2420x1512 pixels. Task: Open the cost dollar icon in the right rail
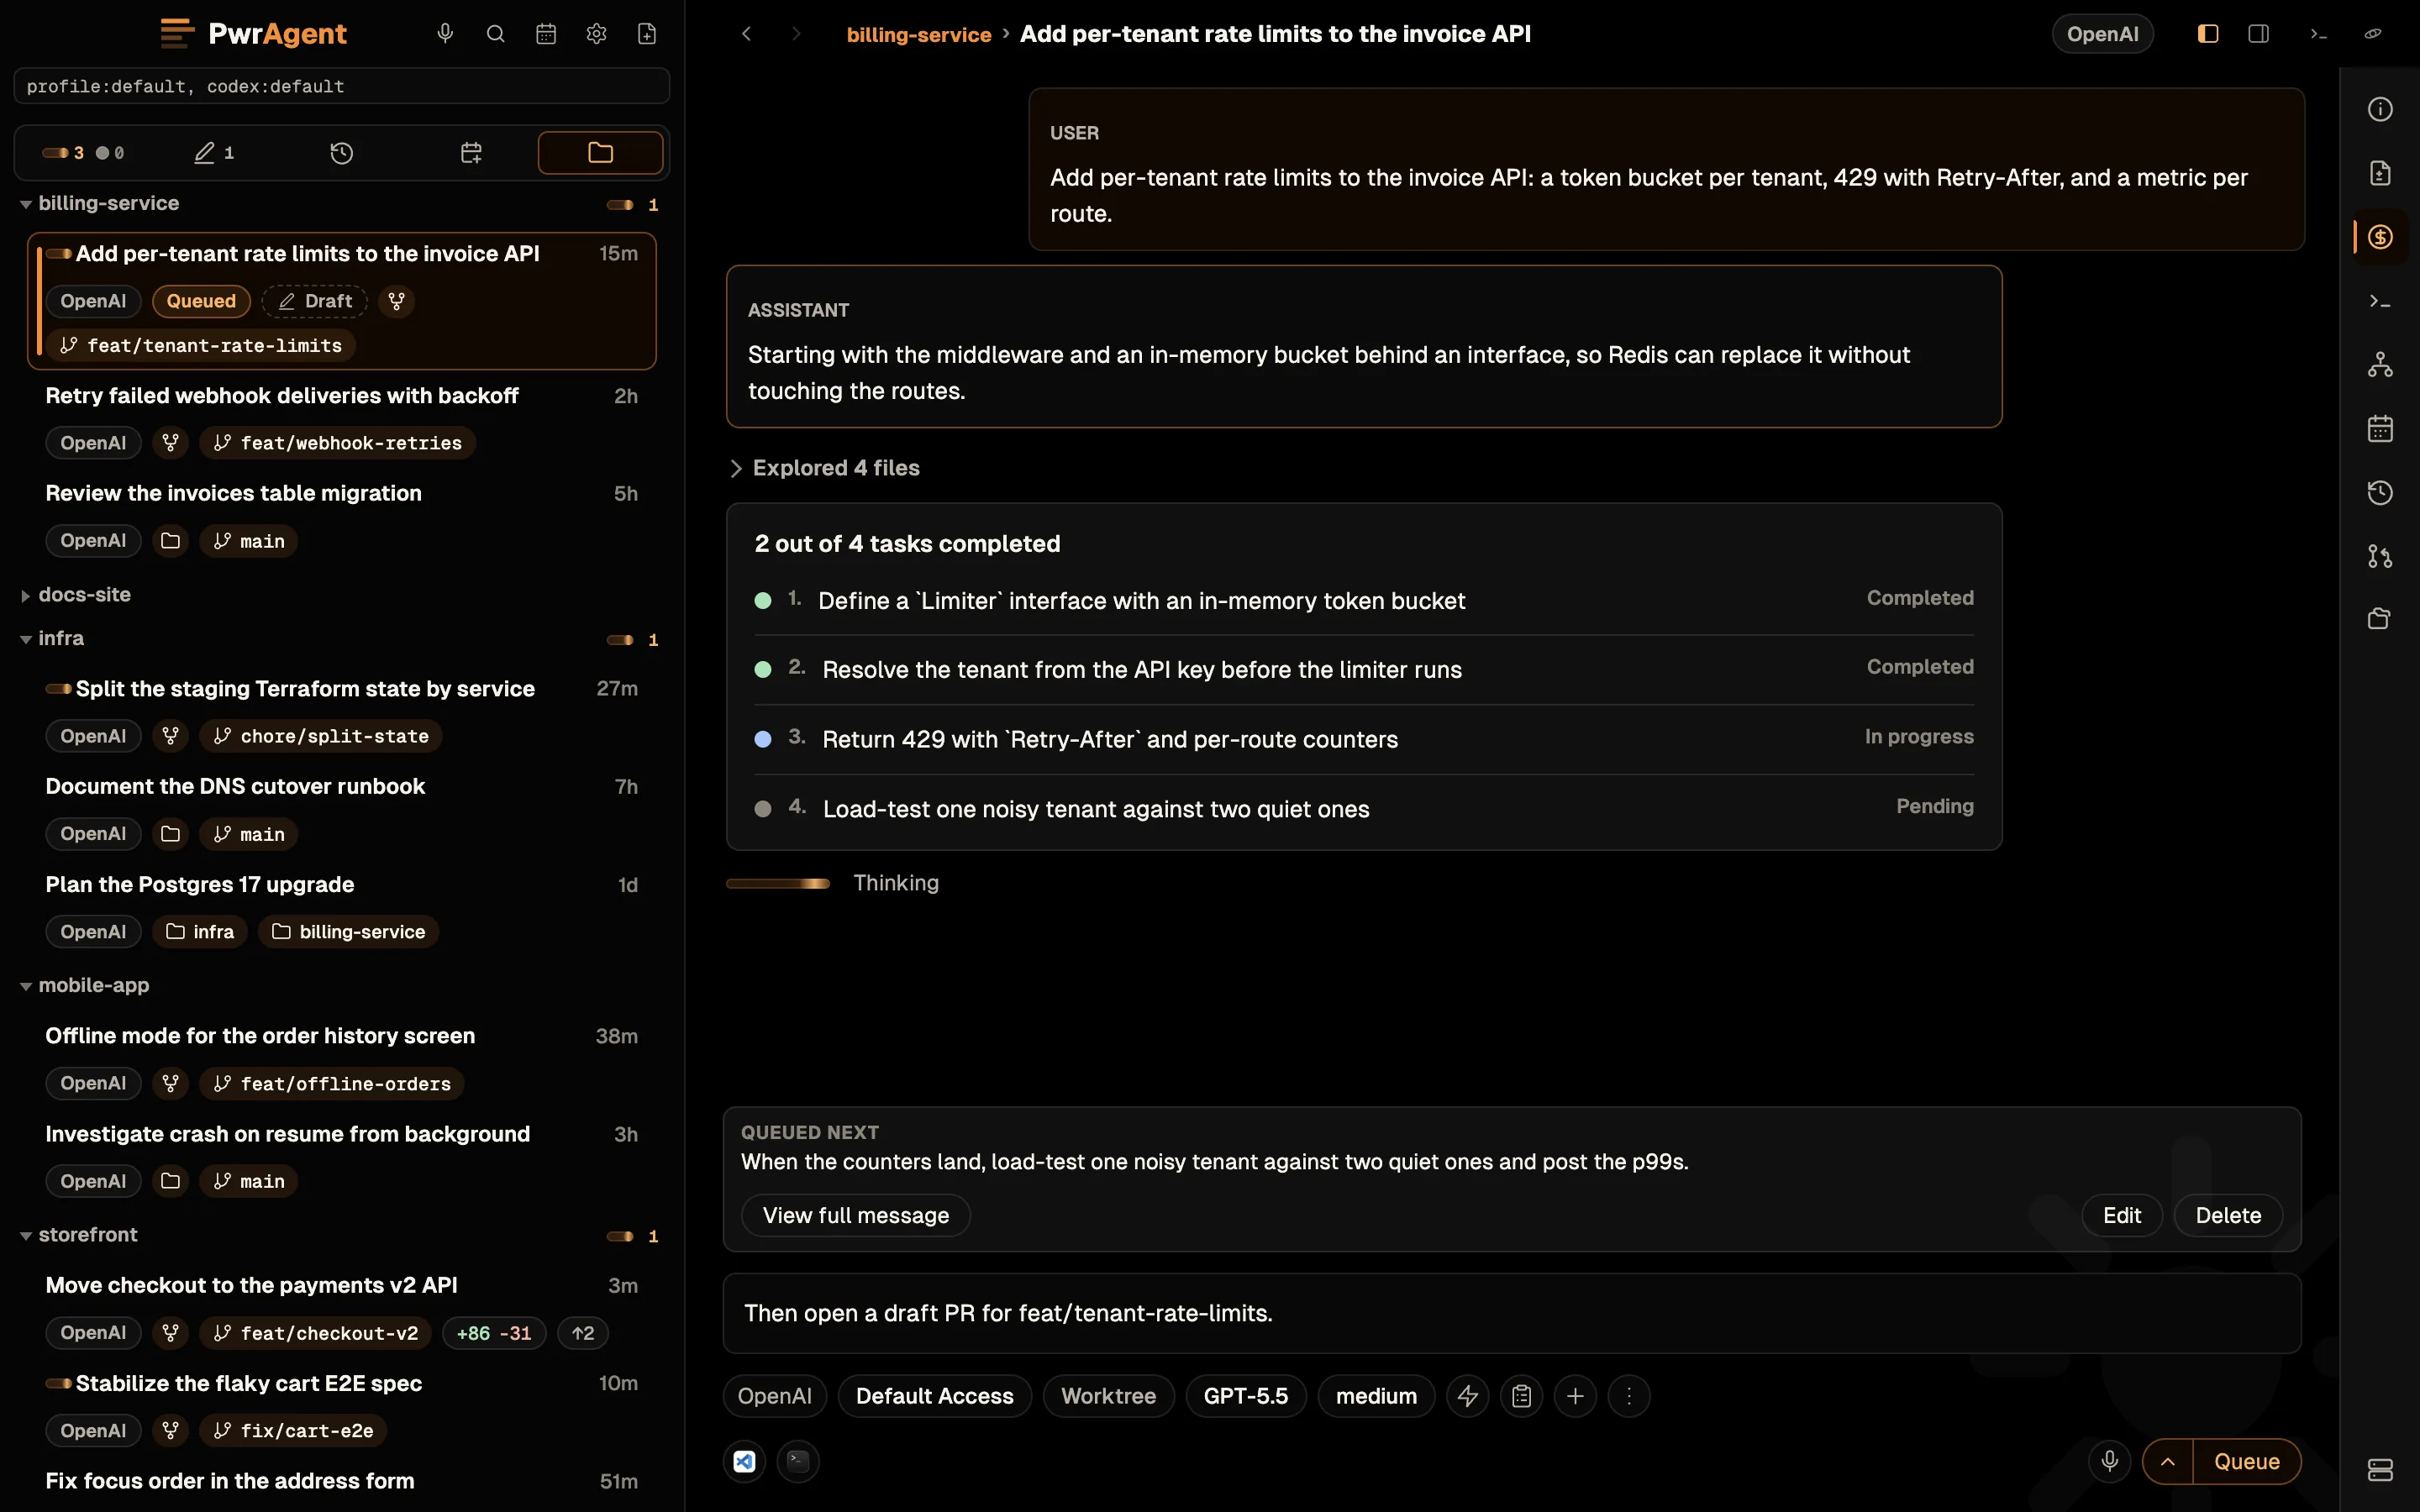click(2380, 237)
